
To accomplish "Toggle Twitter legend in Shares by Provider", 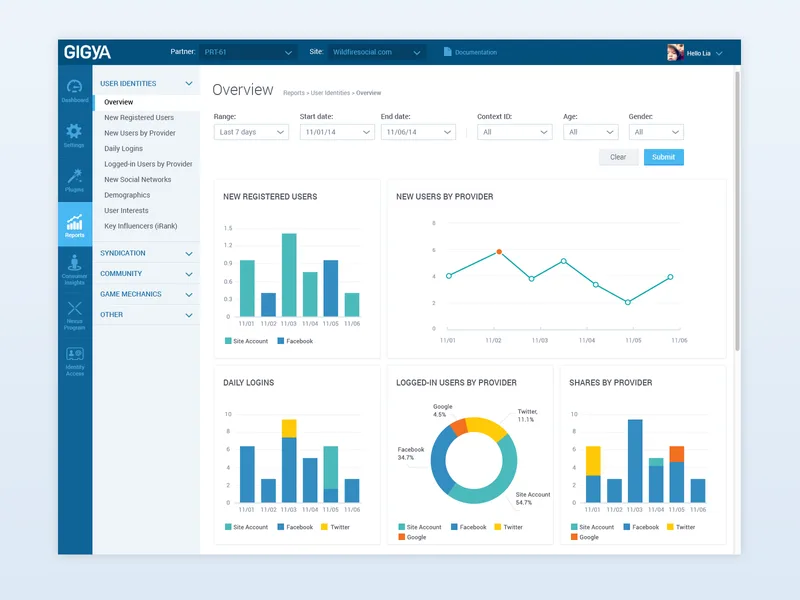I will [x=681, y=527].
